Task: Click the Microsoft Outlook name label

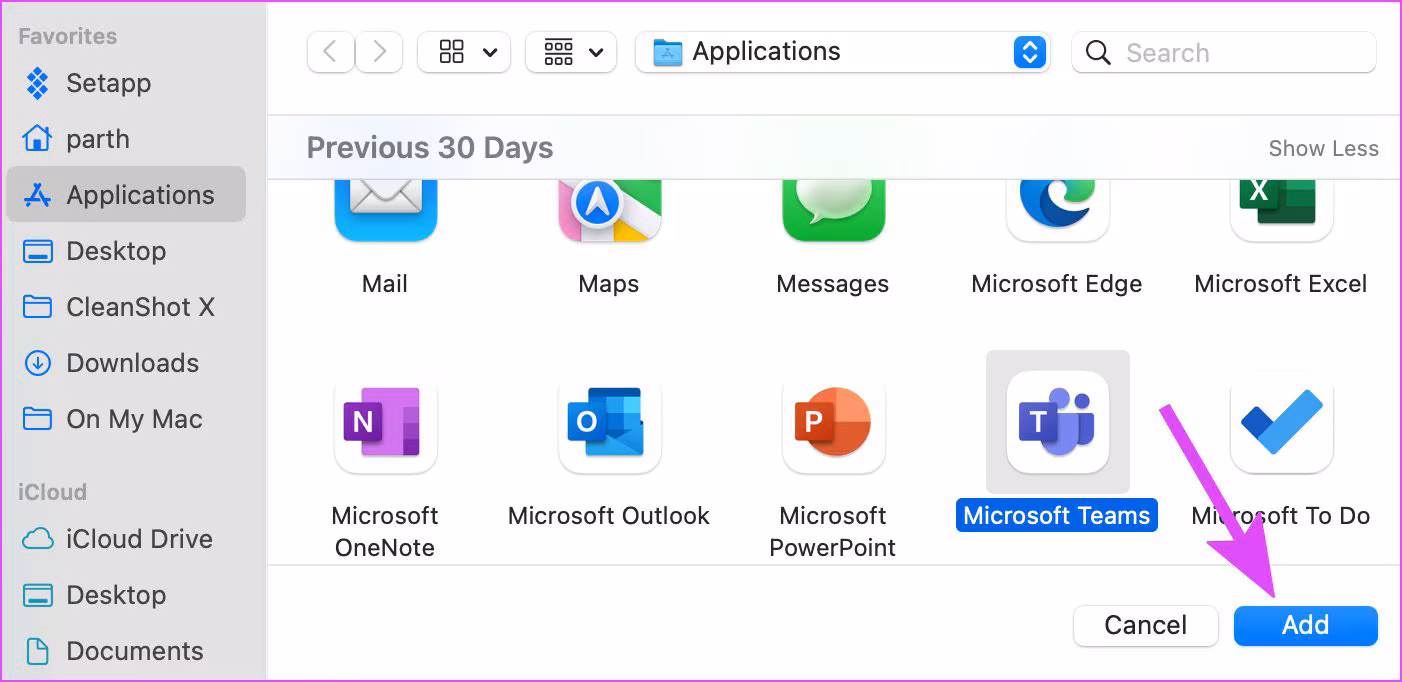Action: [x=609, y=515]
